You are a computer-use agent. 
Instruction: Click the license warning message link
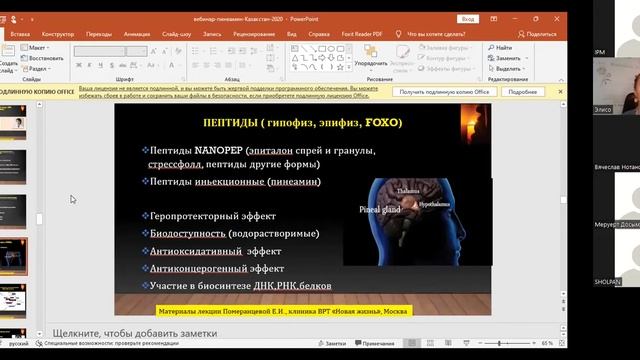[x=228, y=92]
